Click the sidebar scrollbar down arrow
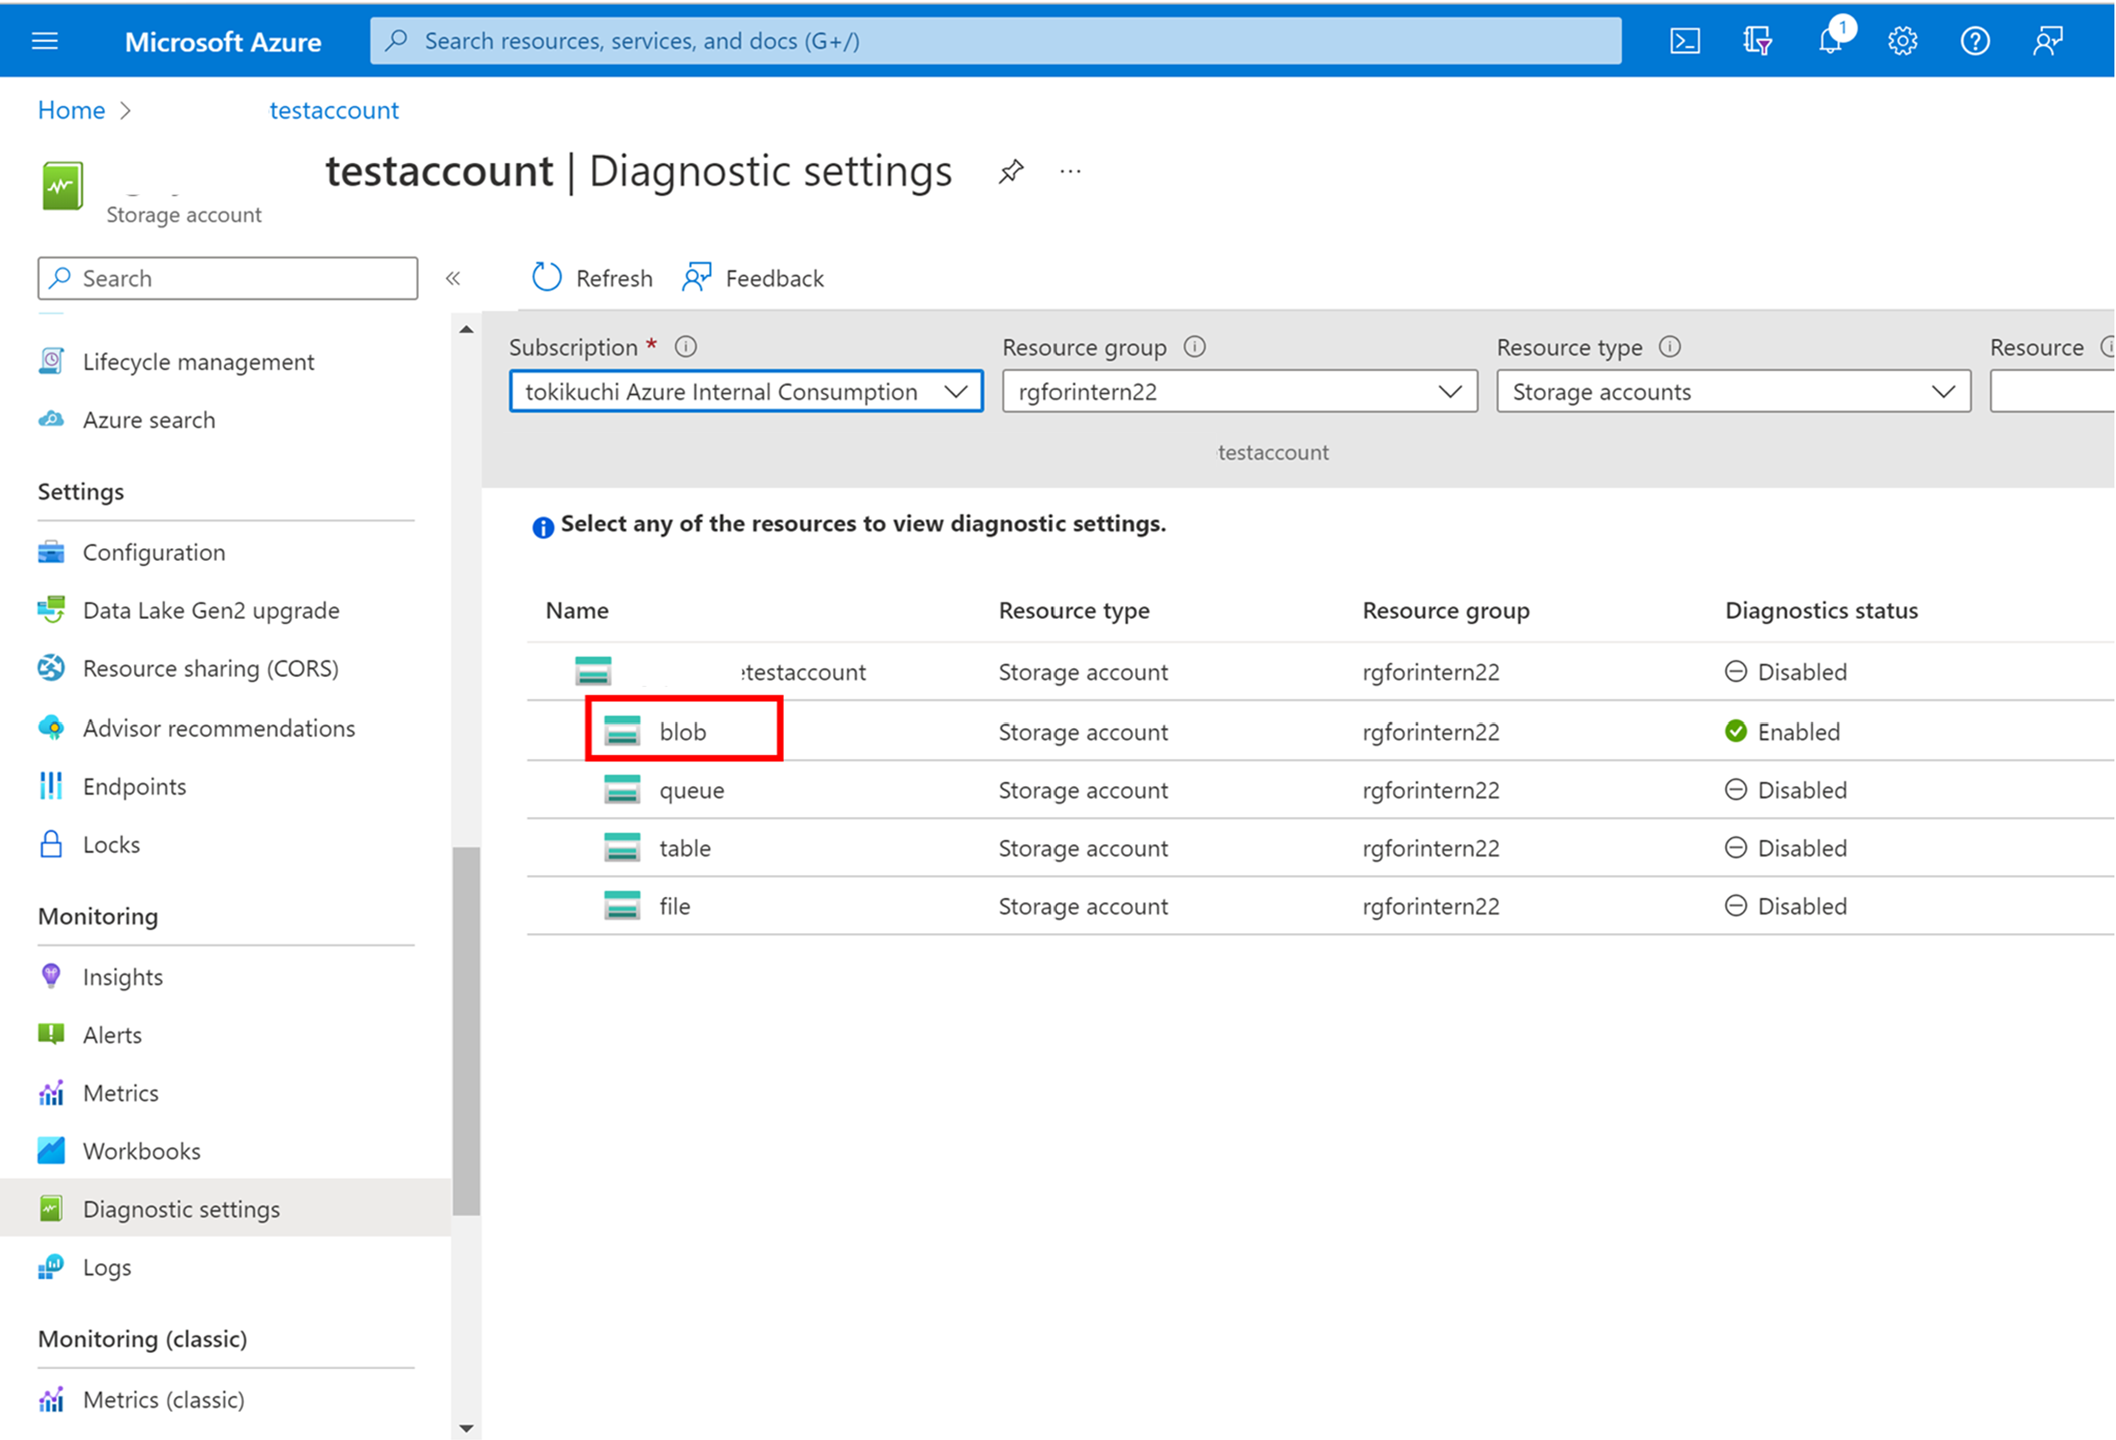The image size is (2116, 1440). point(466,1428)
